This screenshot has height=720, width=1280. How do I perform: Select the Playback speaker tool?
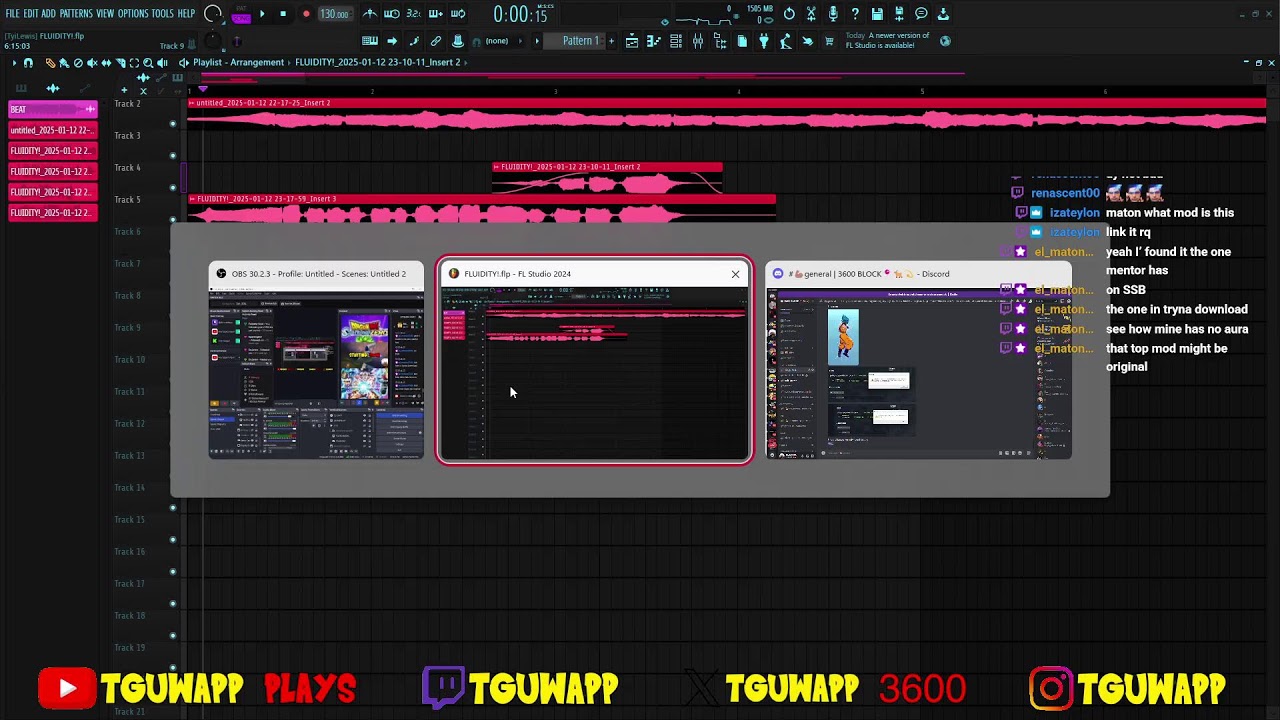click(x=162, y=62)
